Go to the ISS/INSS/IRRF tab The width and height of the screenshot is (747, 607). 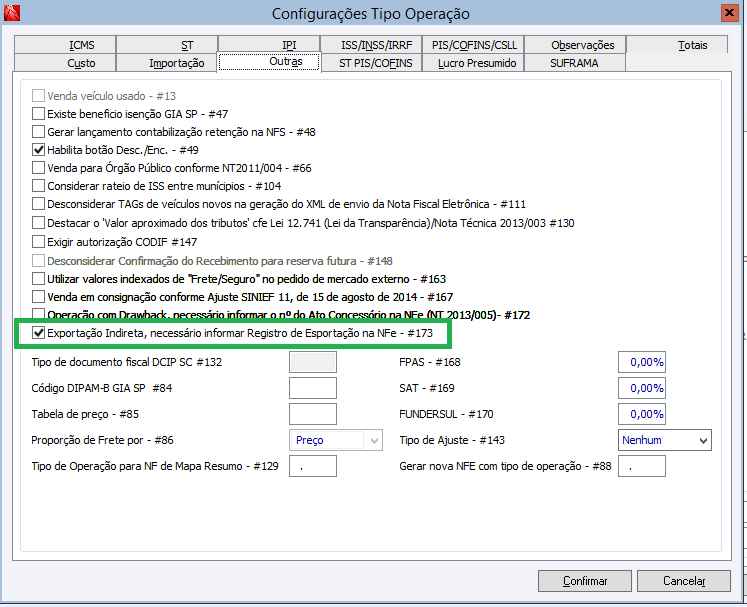tap(371, 45)
